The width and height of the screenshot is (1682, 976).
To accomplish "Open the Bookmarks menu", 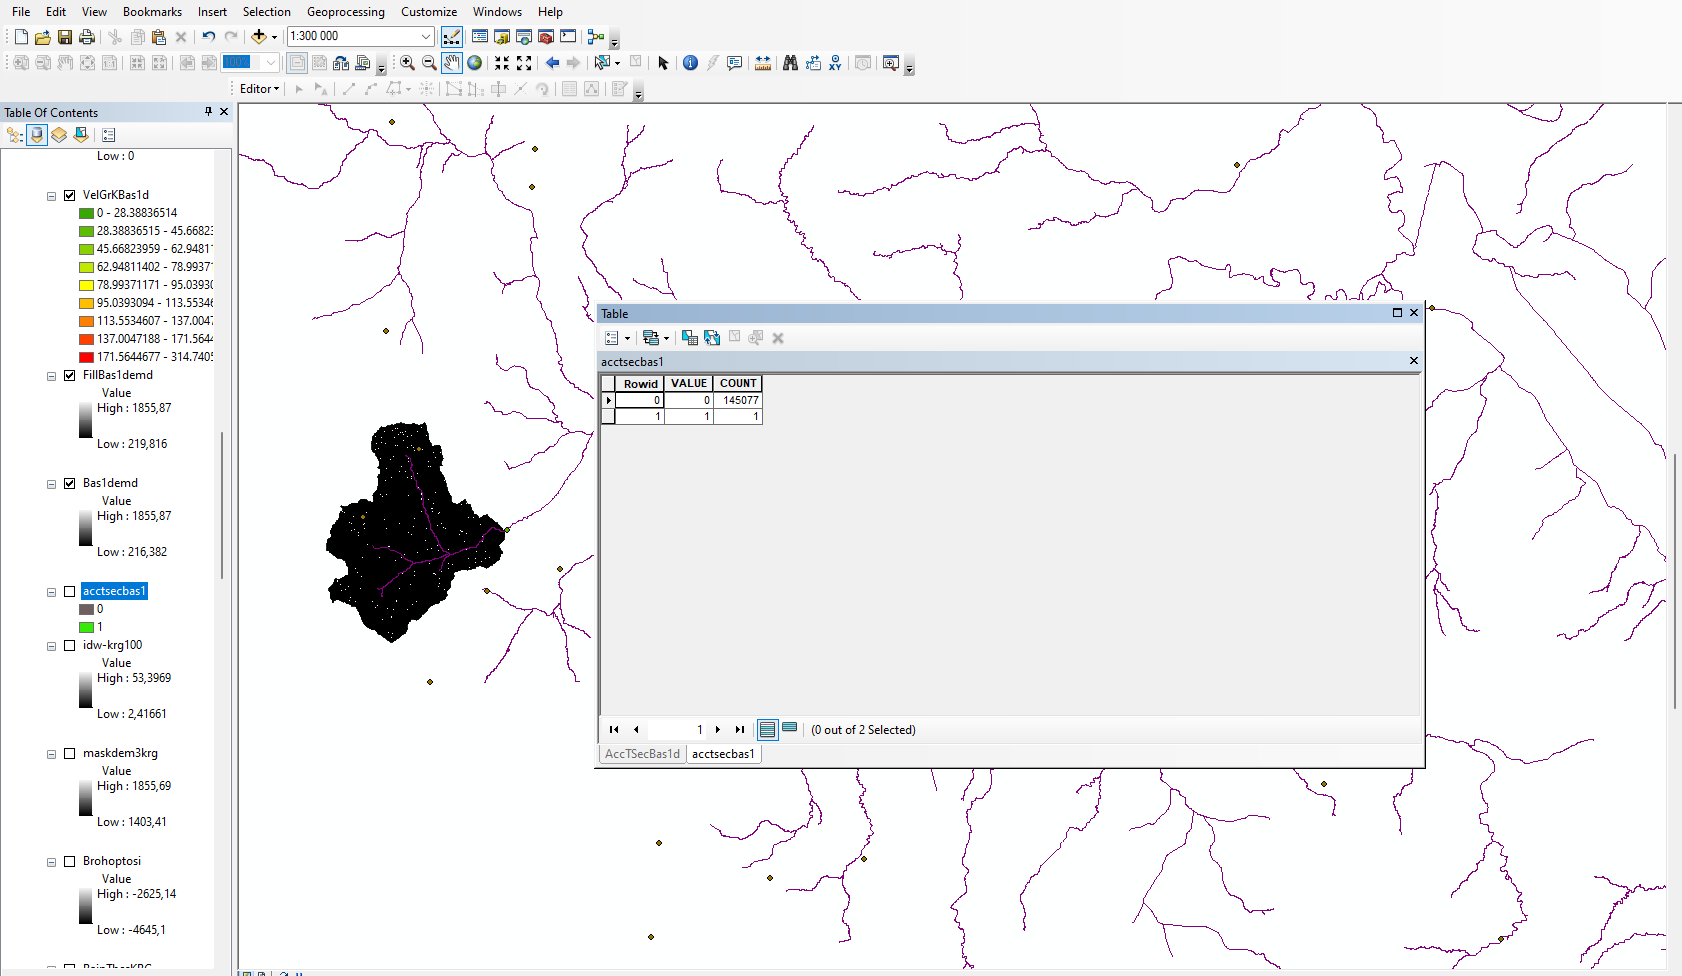I will (152, 12).
